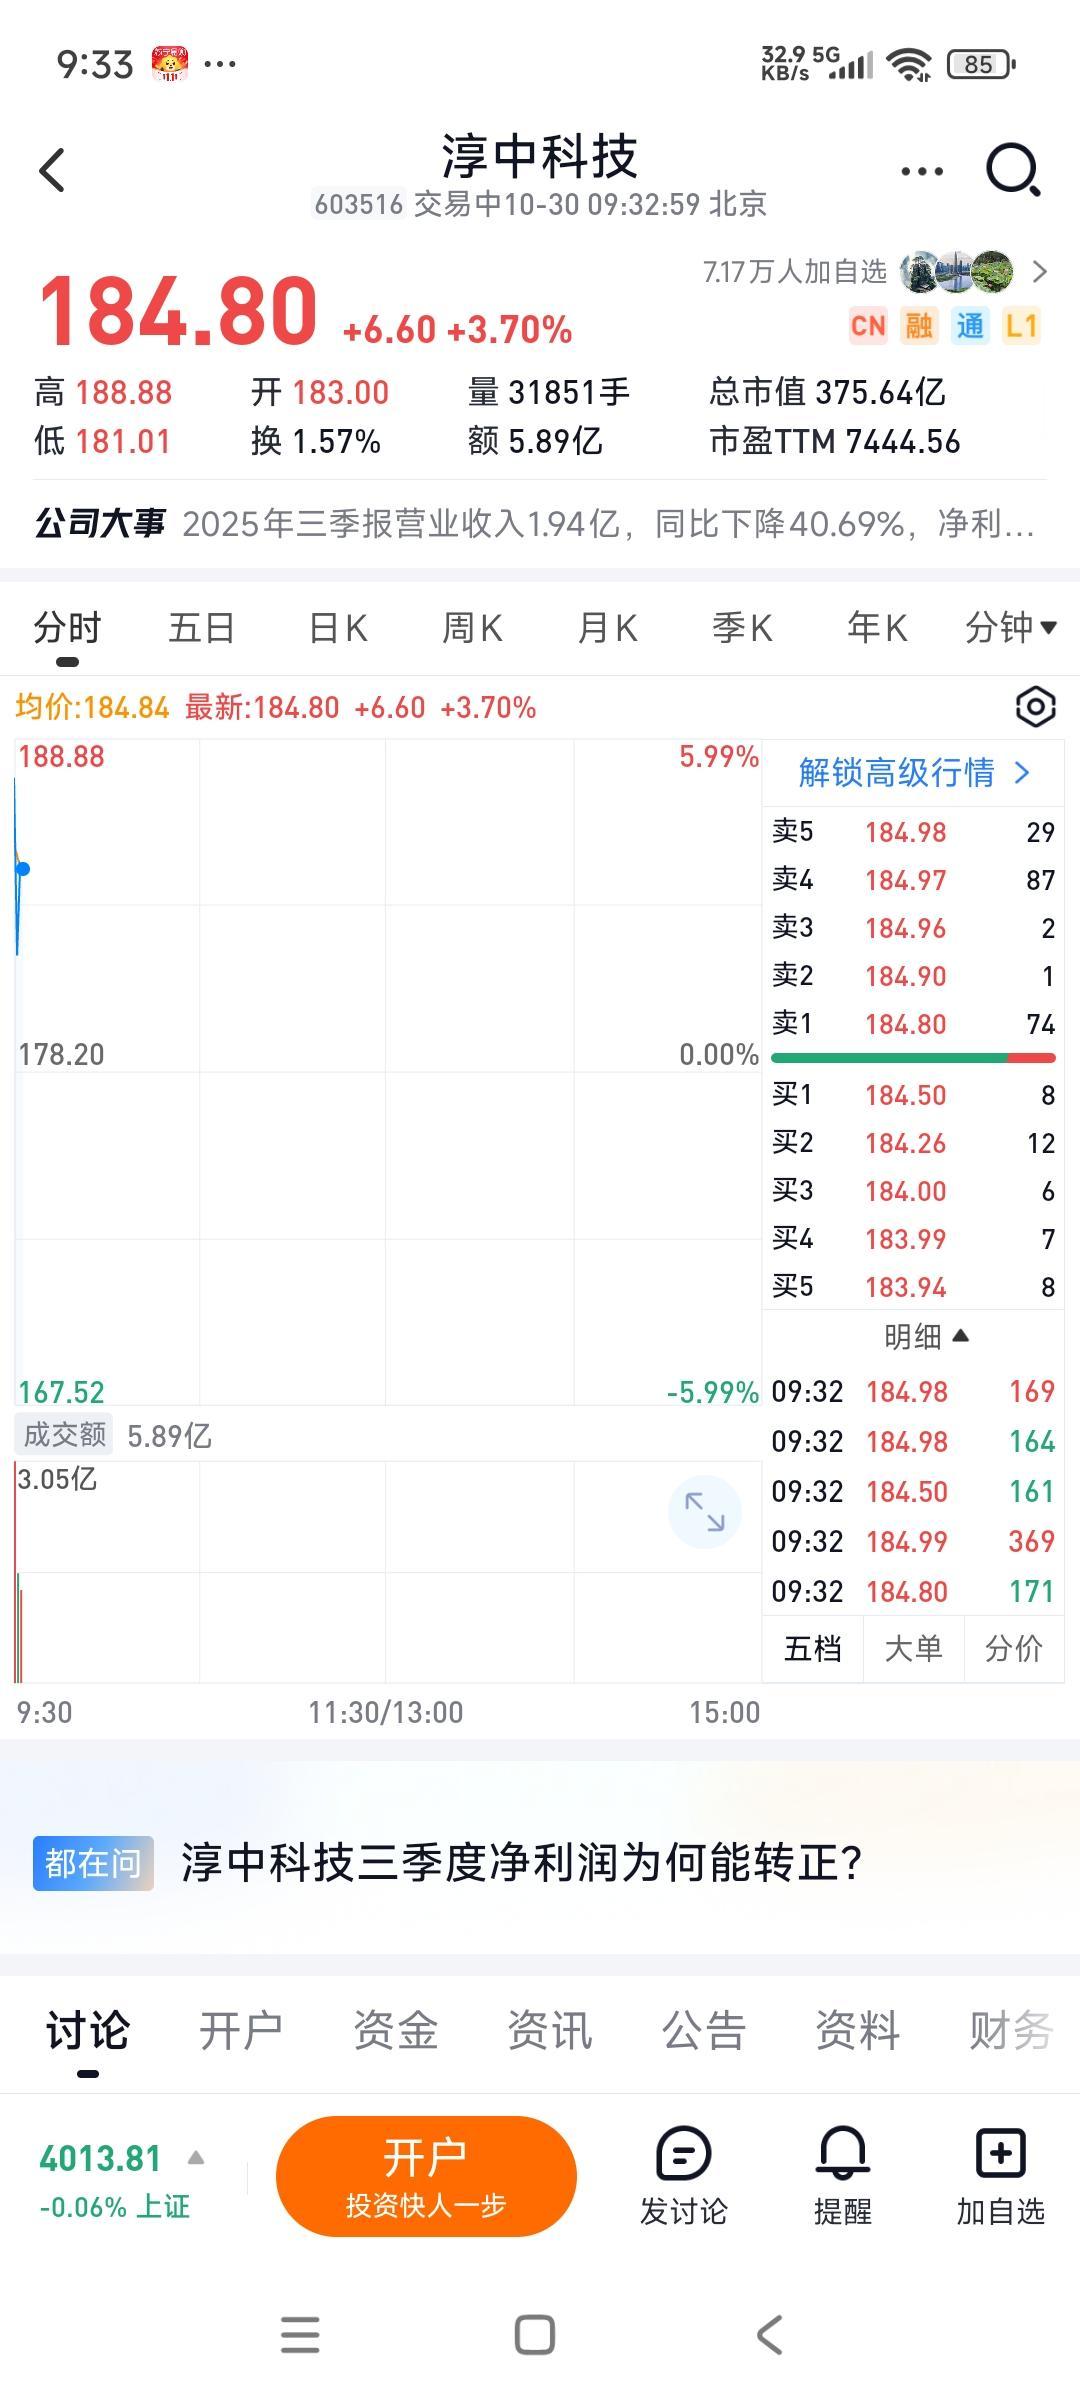Open the 公告 section tab

coord(703,2031)
